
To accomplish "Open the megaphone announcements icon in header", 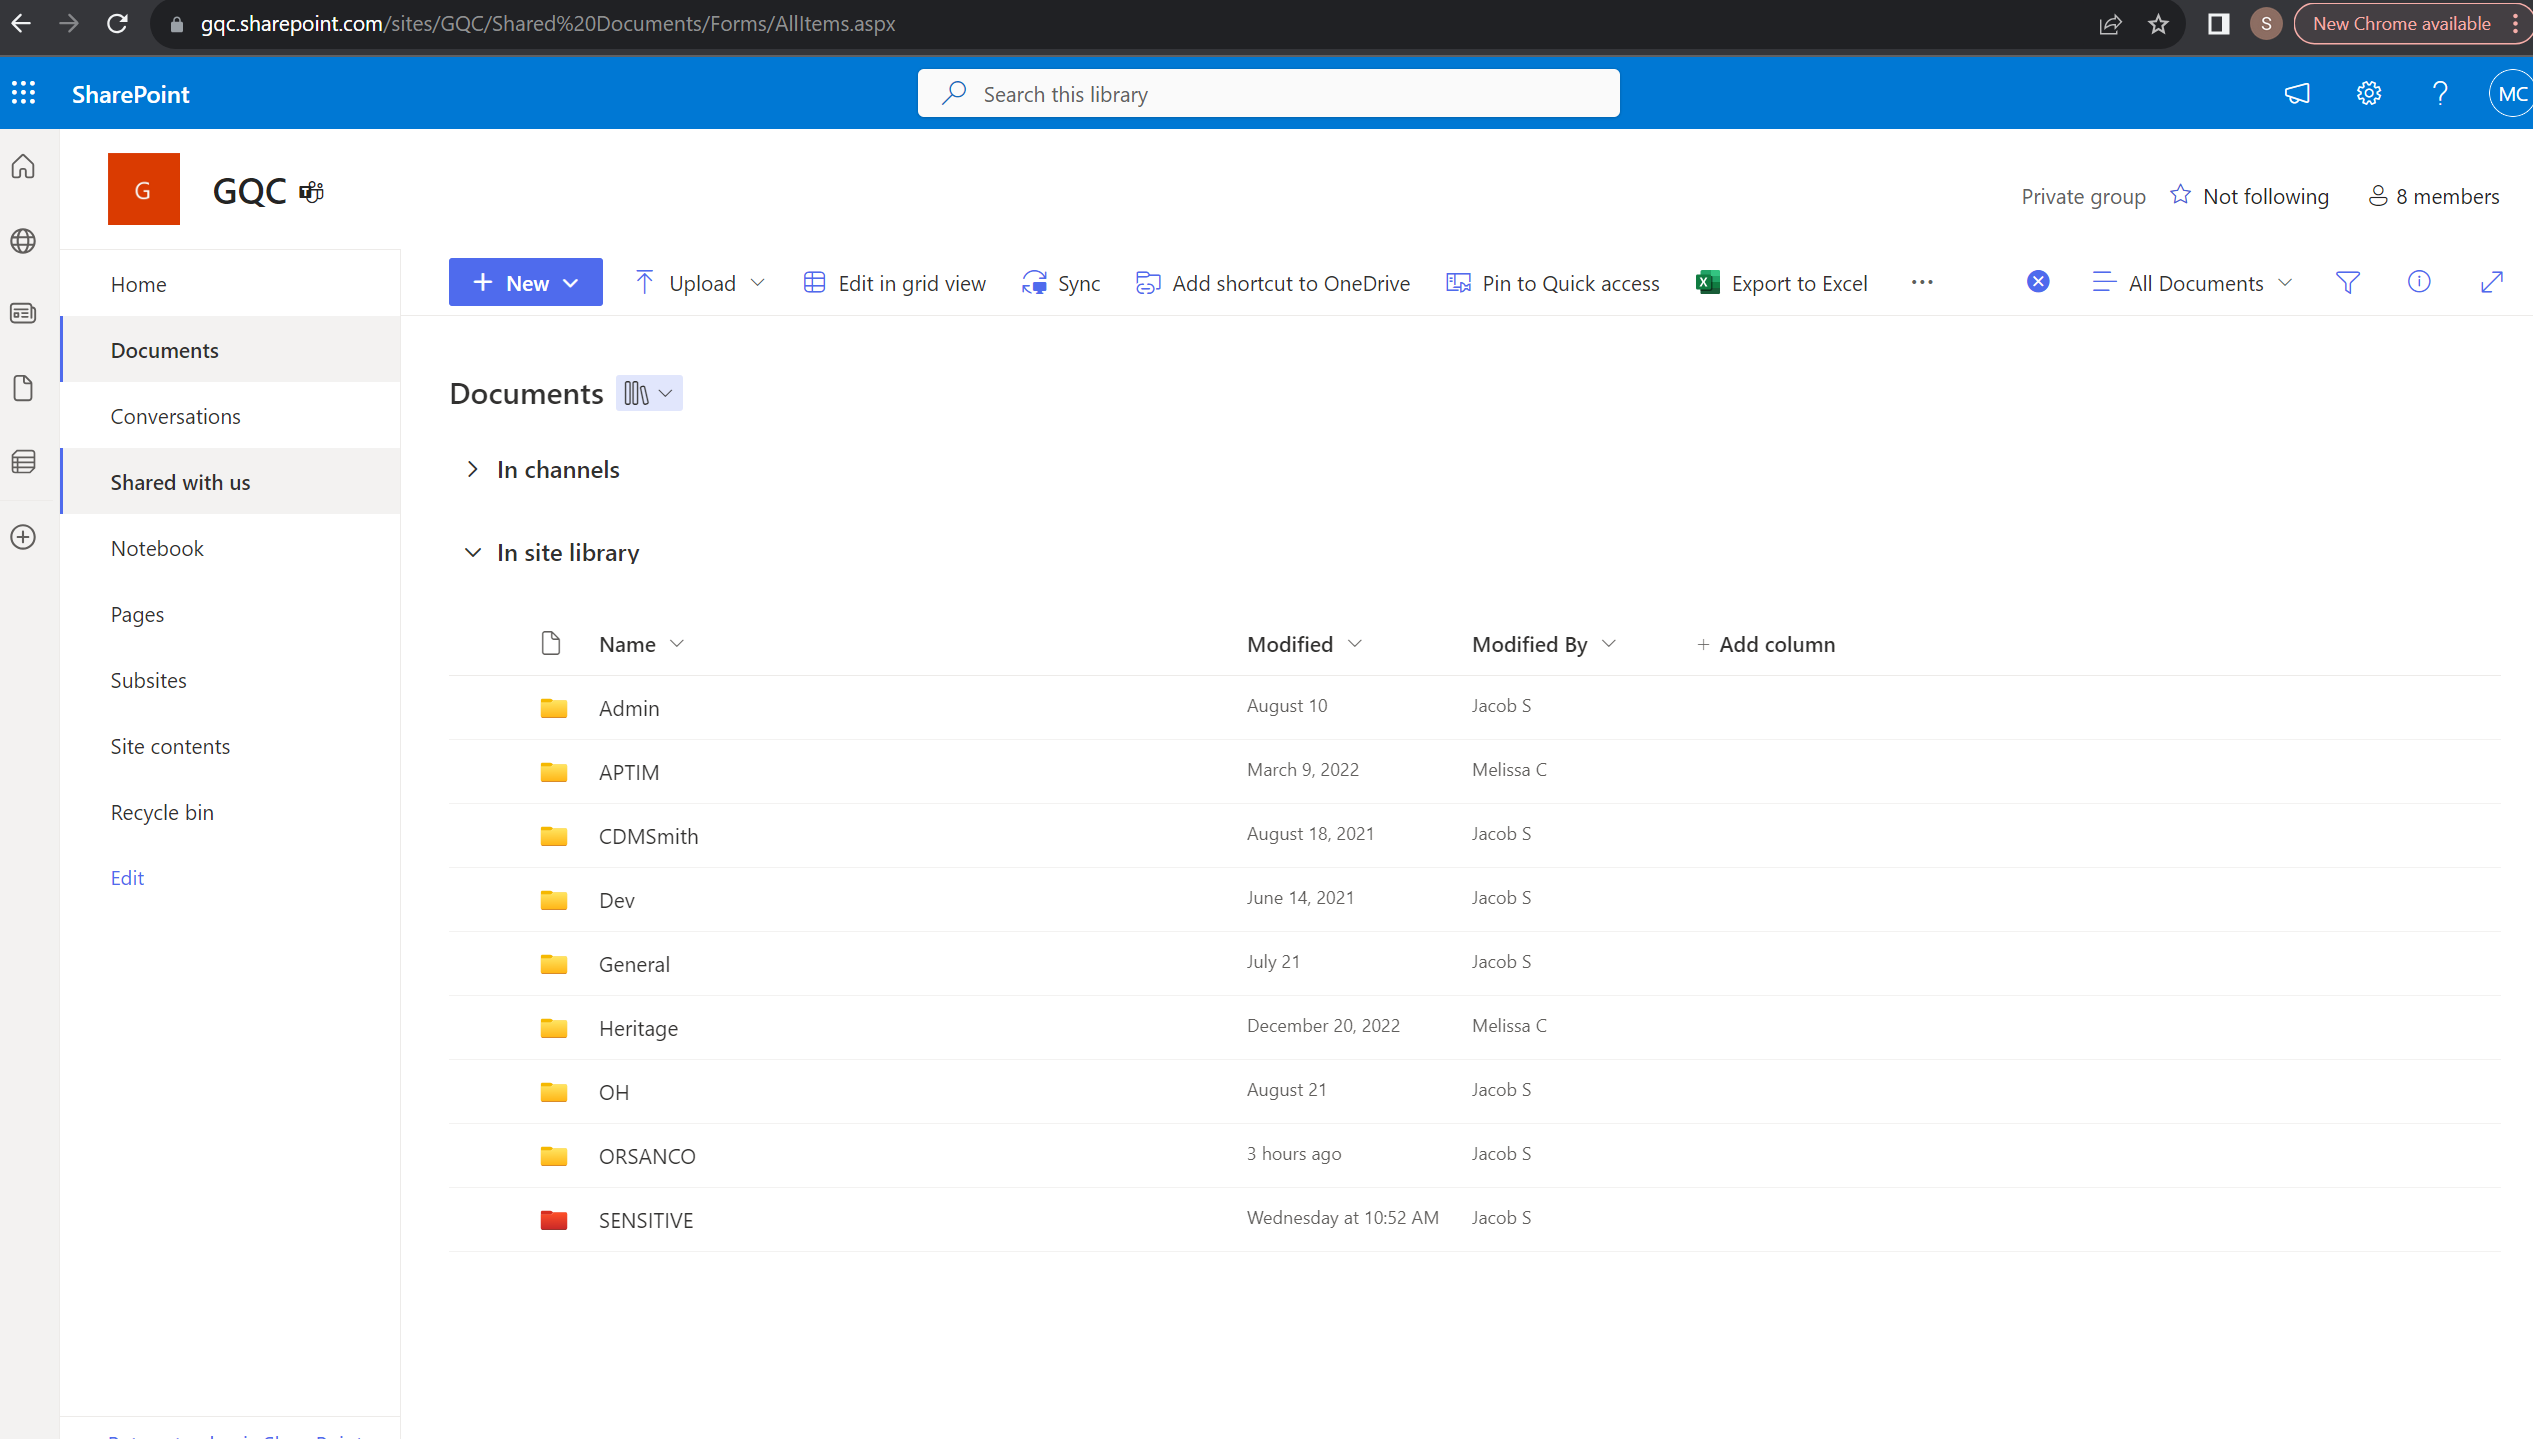I will coord(2297,93).
